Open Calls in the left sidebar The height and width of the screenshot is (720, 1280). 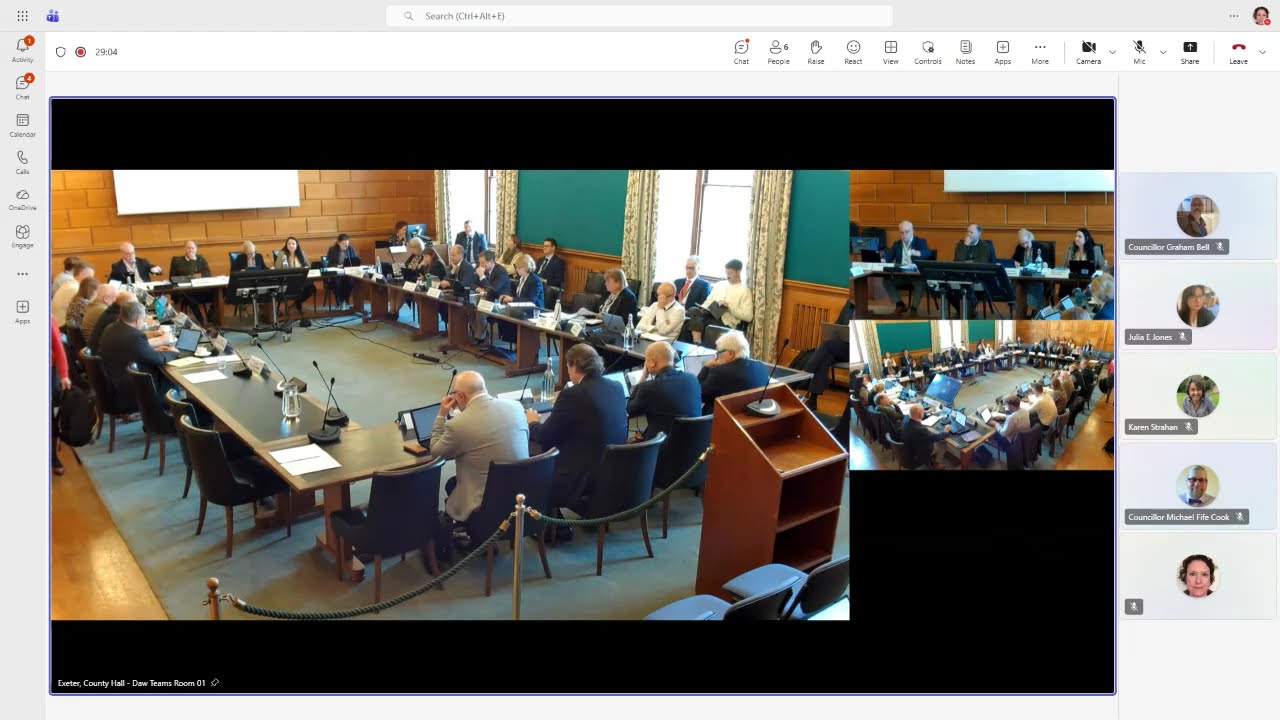coord(22,162)
